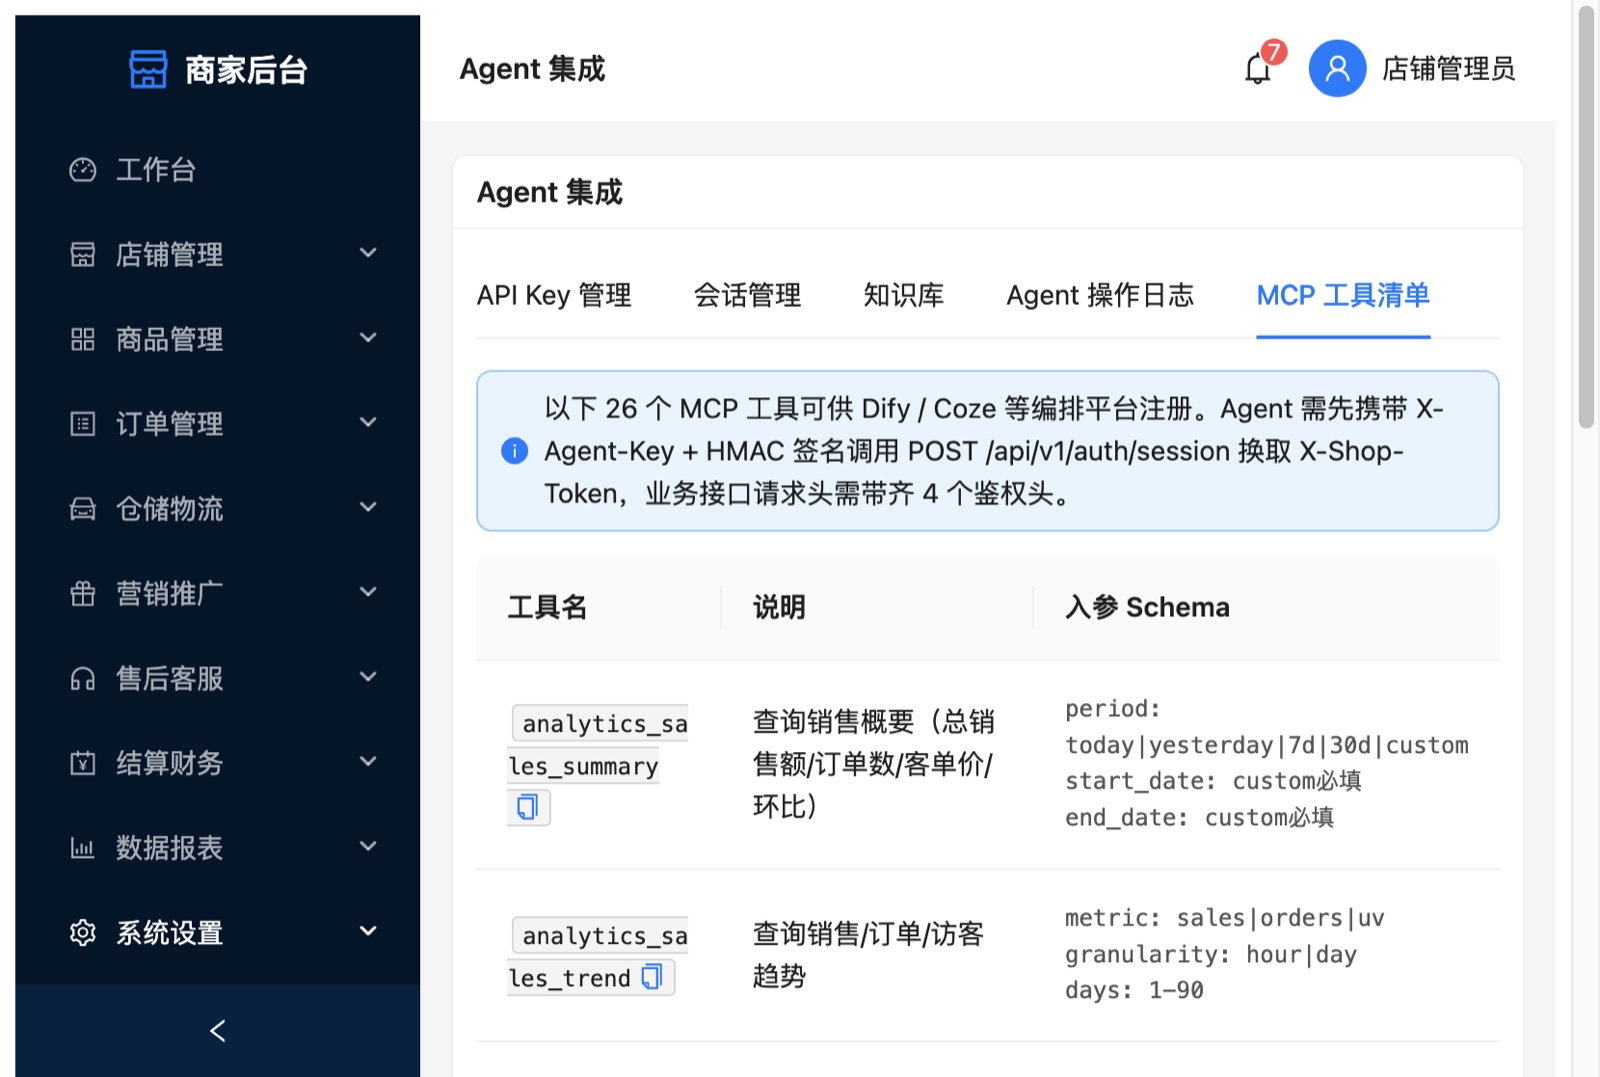Image resolution: width=1600 pixels, height=1077 pixels.
Task: Click the days: 1–90 schema text
Action: pyautogui.click(x=1134, y=990)
